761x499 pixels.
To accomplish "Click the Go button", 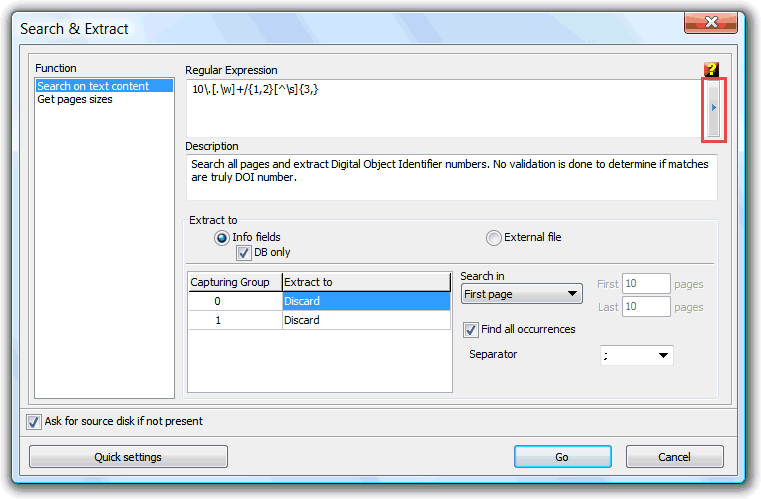I will point(562,457).
